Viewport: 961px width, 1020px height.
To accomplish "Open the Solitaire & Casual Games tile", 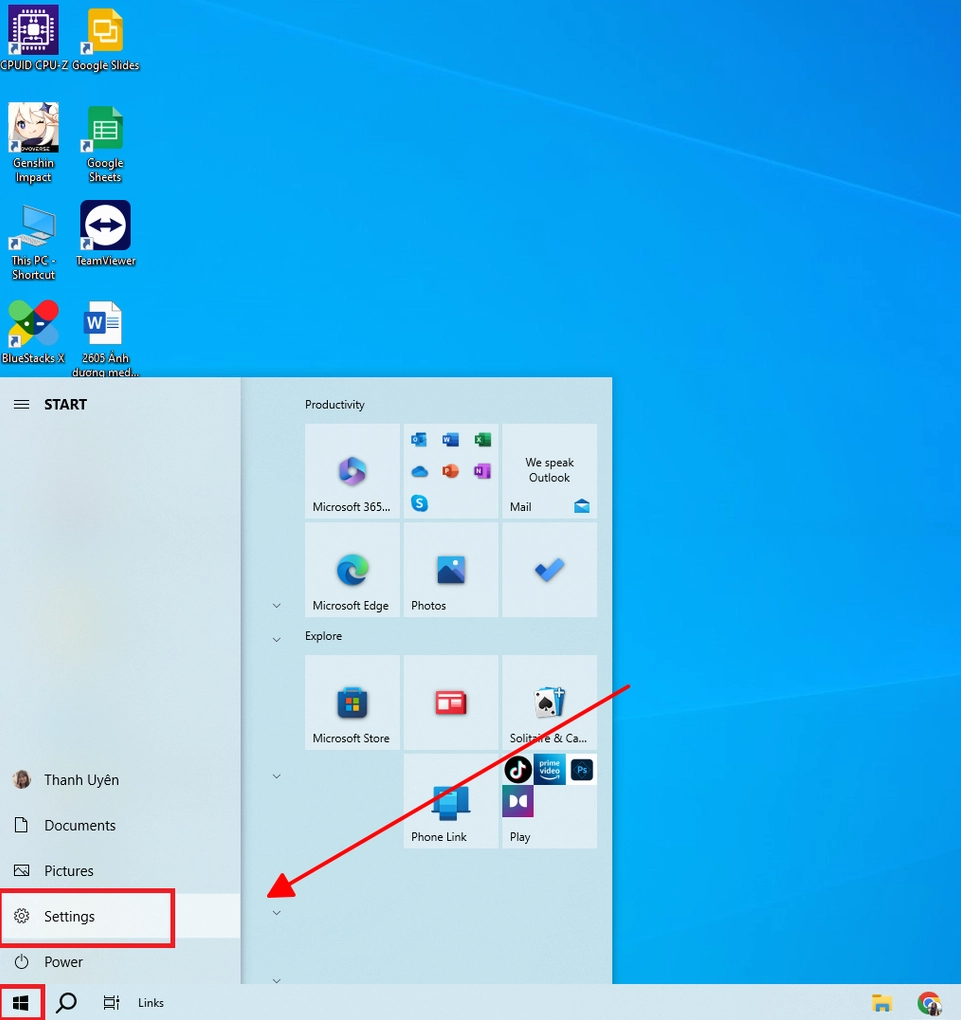I will point(549,702).
